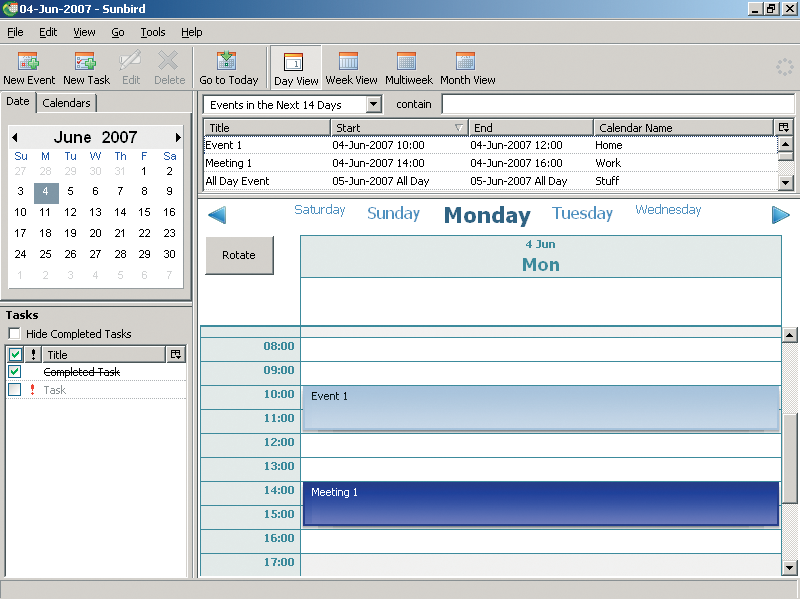Jump to Tuesday in day navigation
This screenshot has height=600, width=800.
coord(582,213)
